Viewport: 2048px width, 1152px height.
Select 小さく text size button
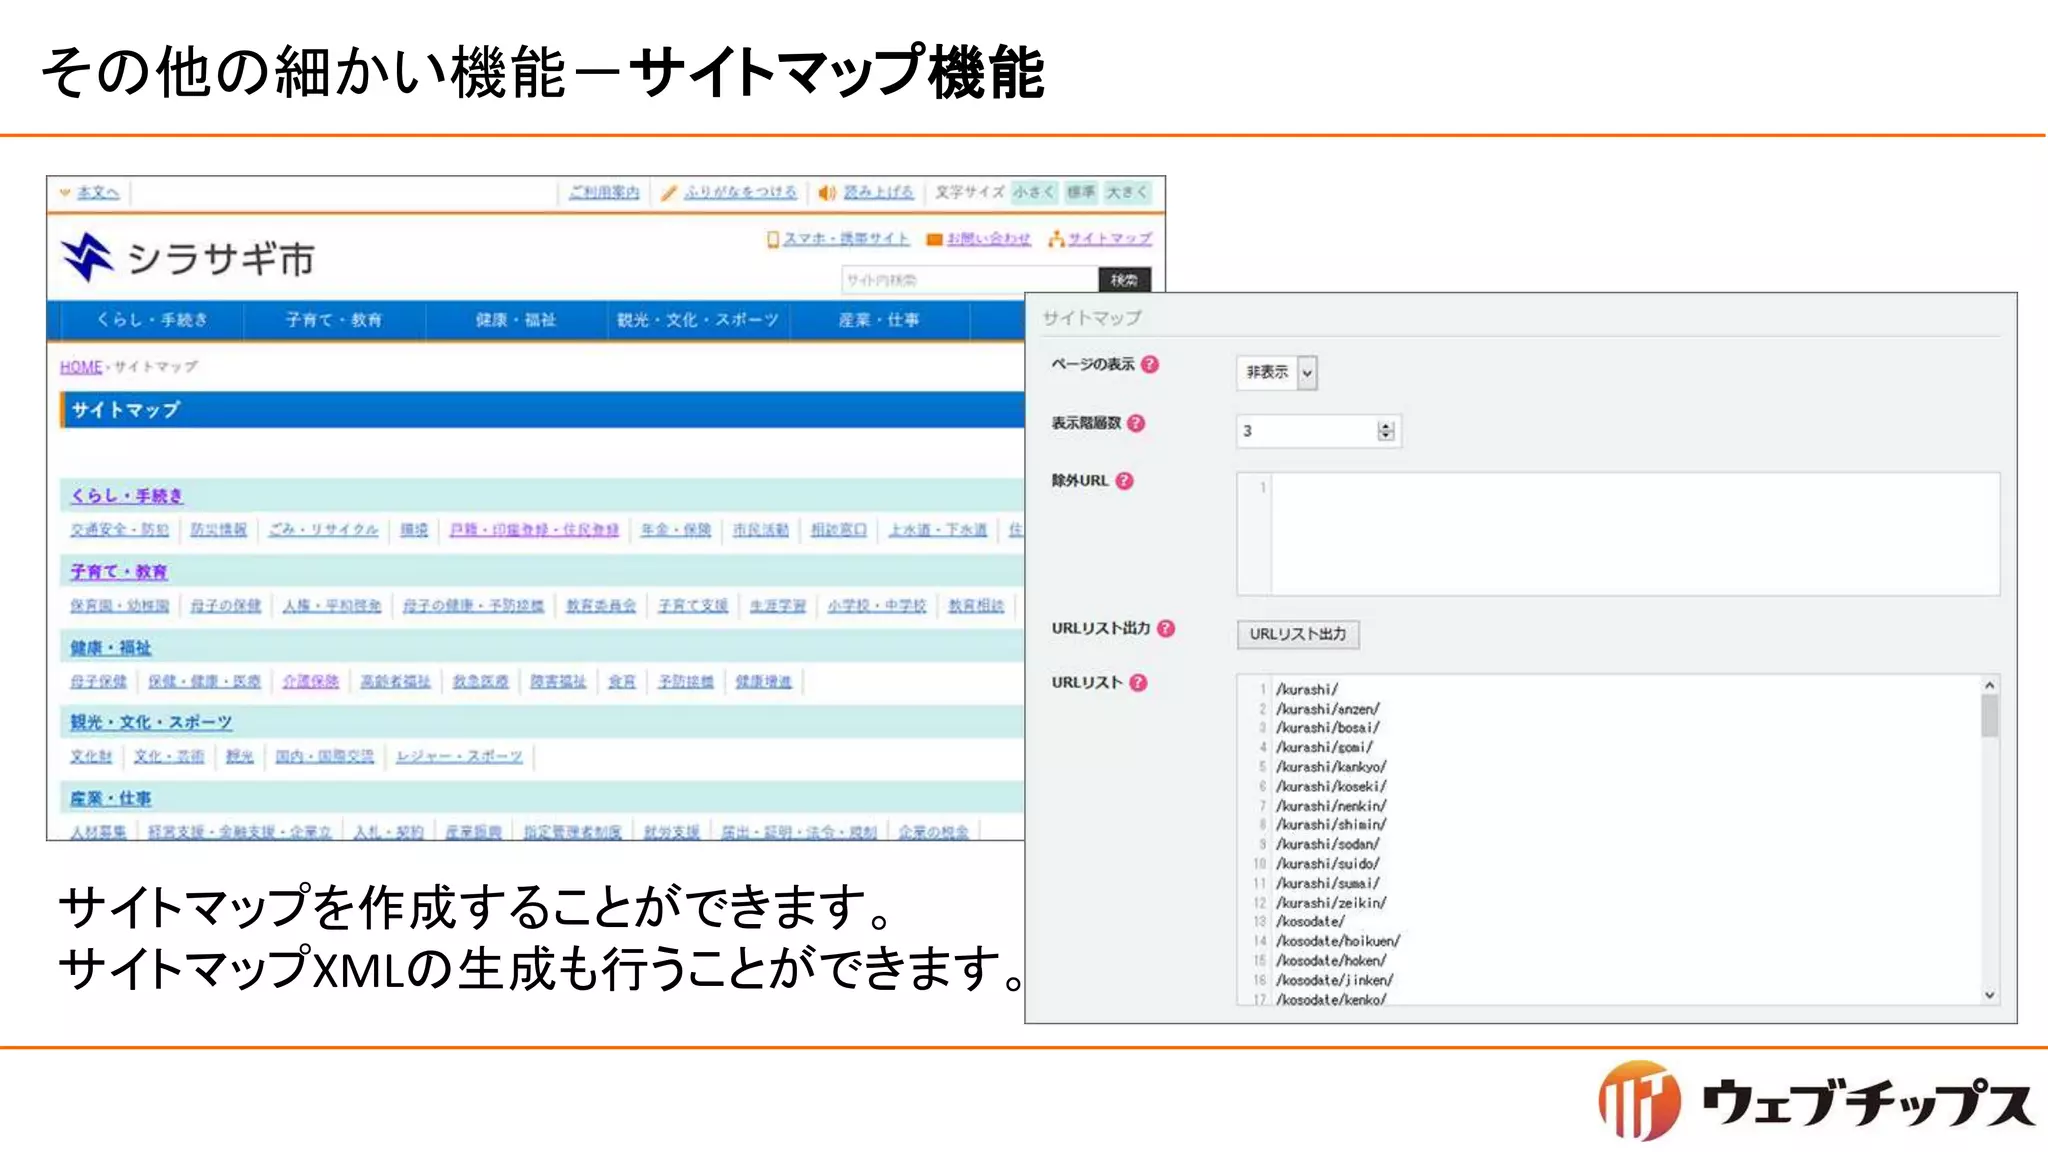1033,192
